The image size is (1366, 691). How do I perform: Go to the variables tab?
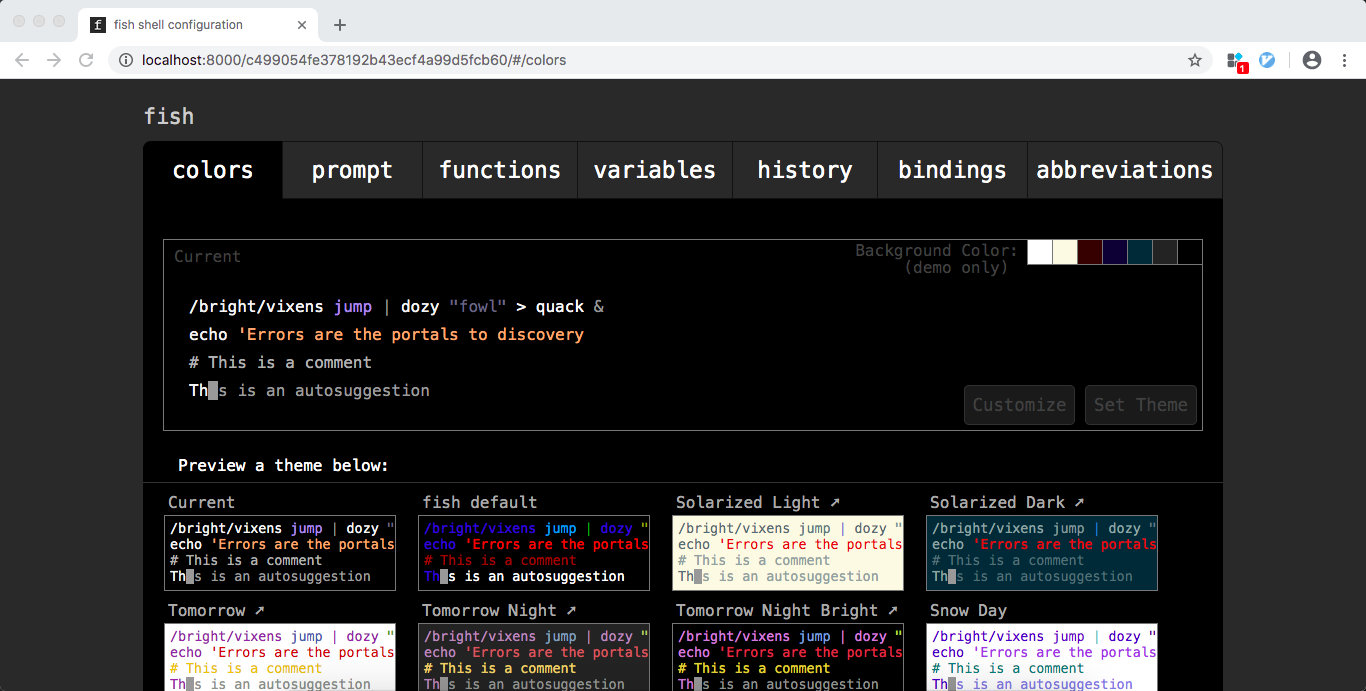[x=655, y=170]
